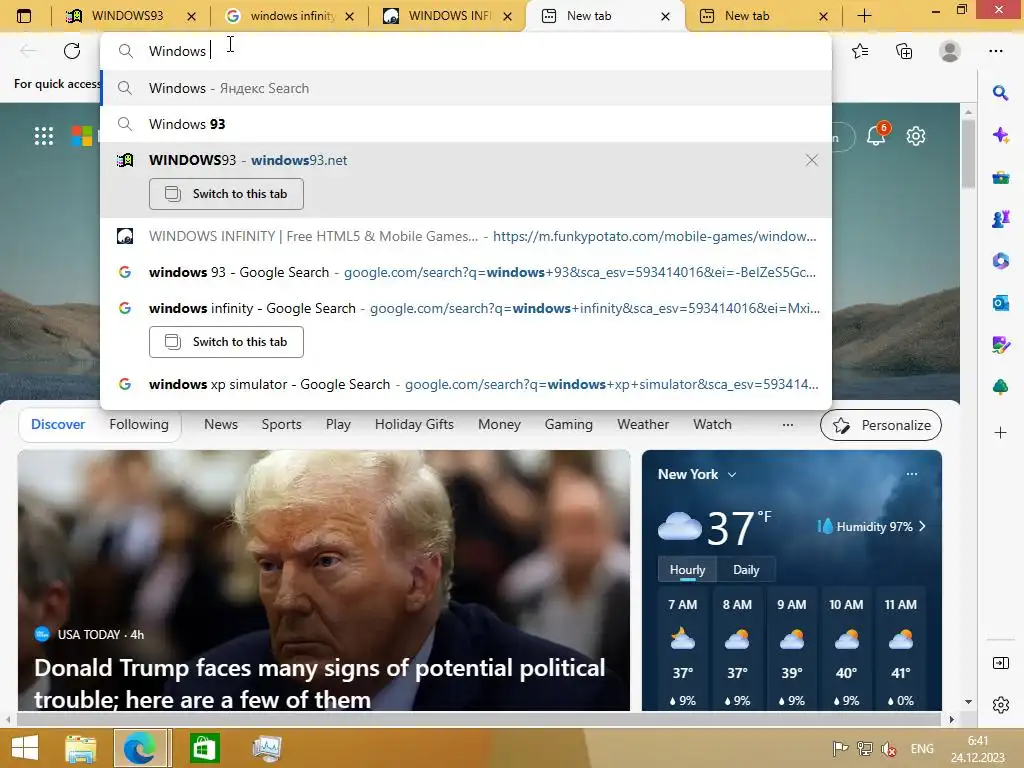Close the WINDOWS93 tab
Image resolution: width=1024 pixels, height=768 pixels.
click(x=191, y=16)
